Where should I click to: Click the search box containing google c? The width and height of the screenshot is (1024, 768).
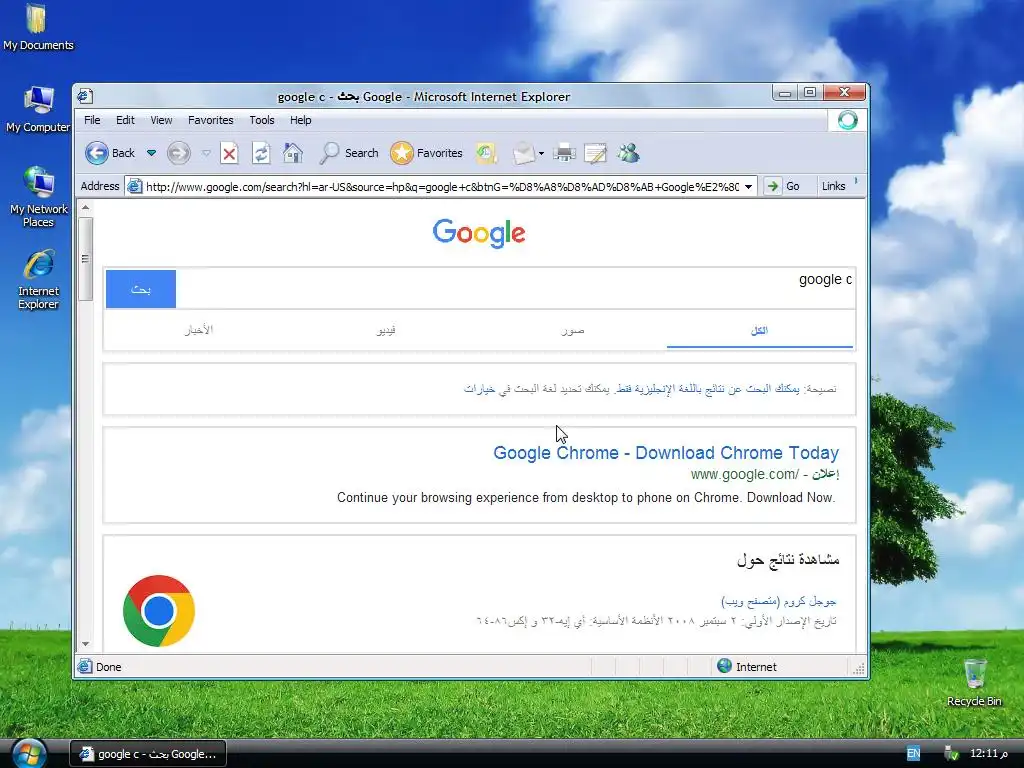(515, 288)
